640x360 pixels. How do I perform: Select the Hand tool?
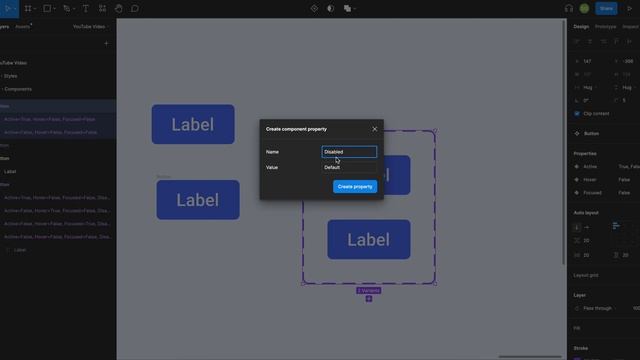click(119, 8)
